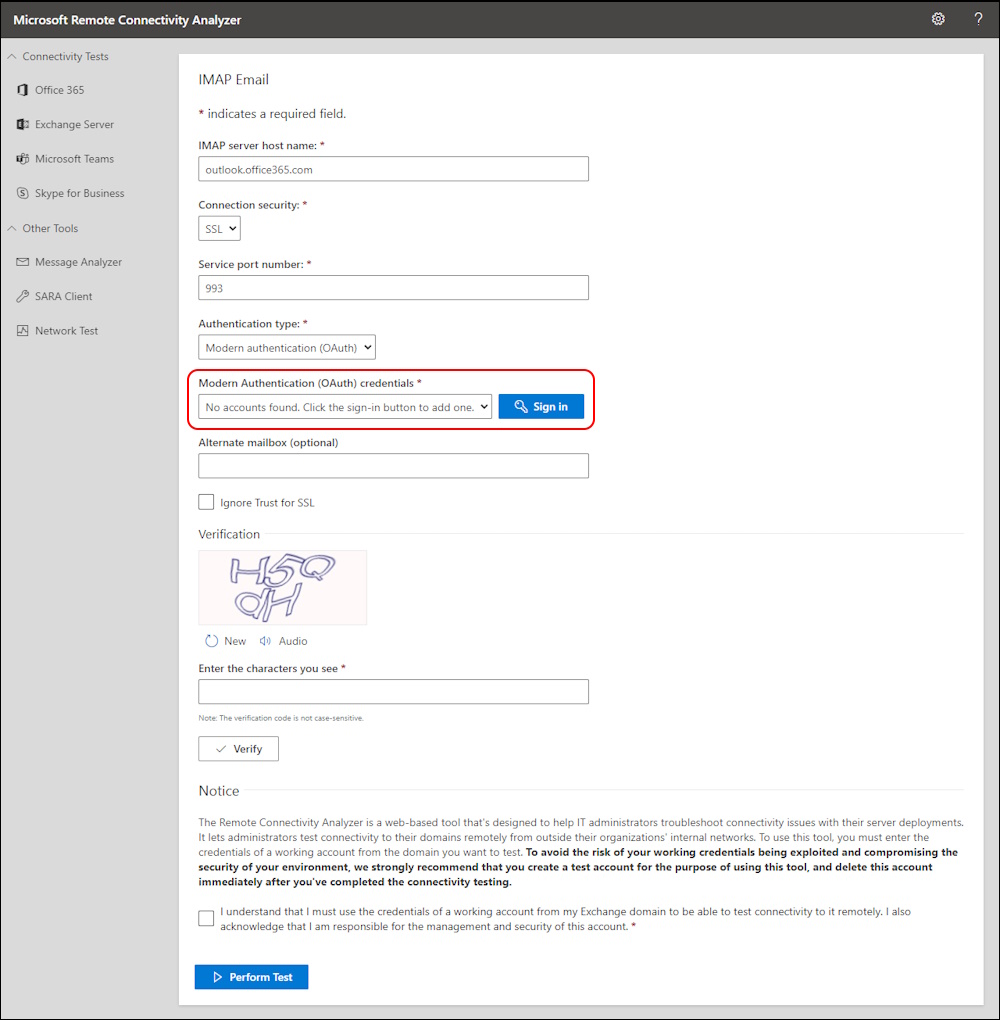
Task: Click the Verification section heading
Action: 229,534
